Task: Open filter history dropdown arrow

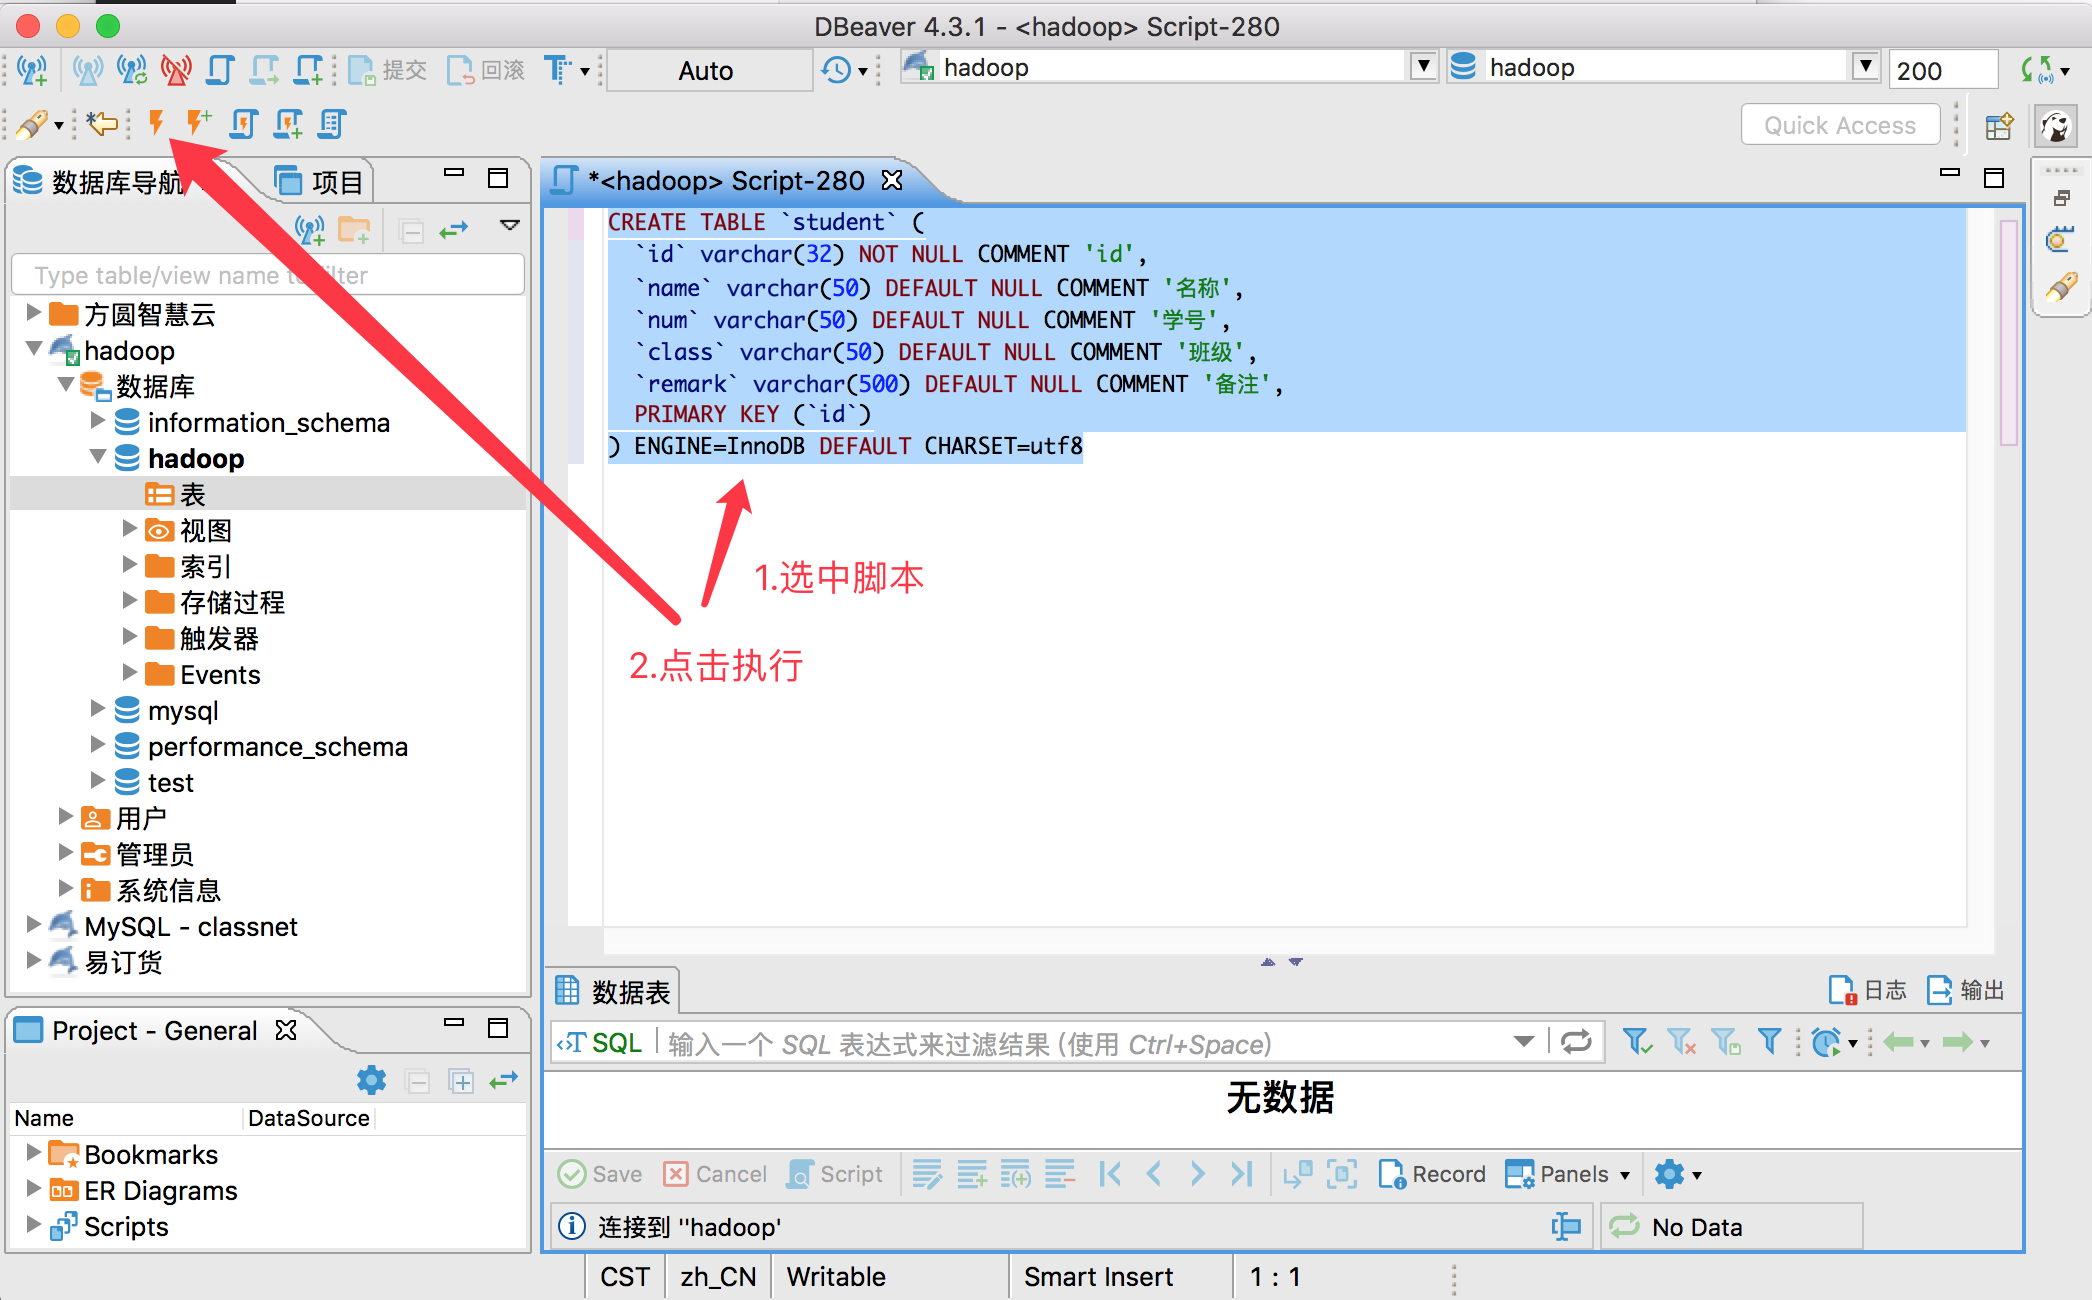Action: 1524,1042
